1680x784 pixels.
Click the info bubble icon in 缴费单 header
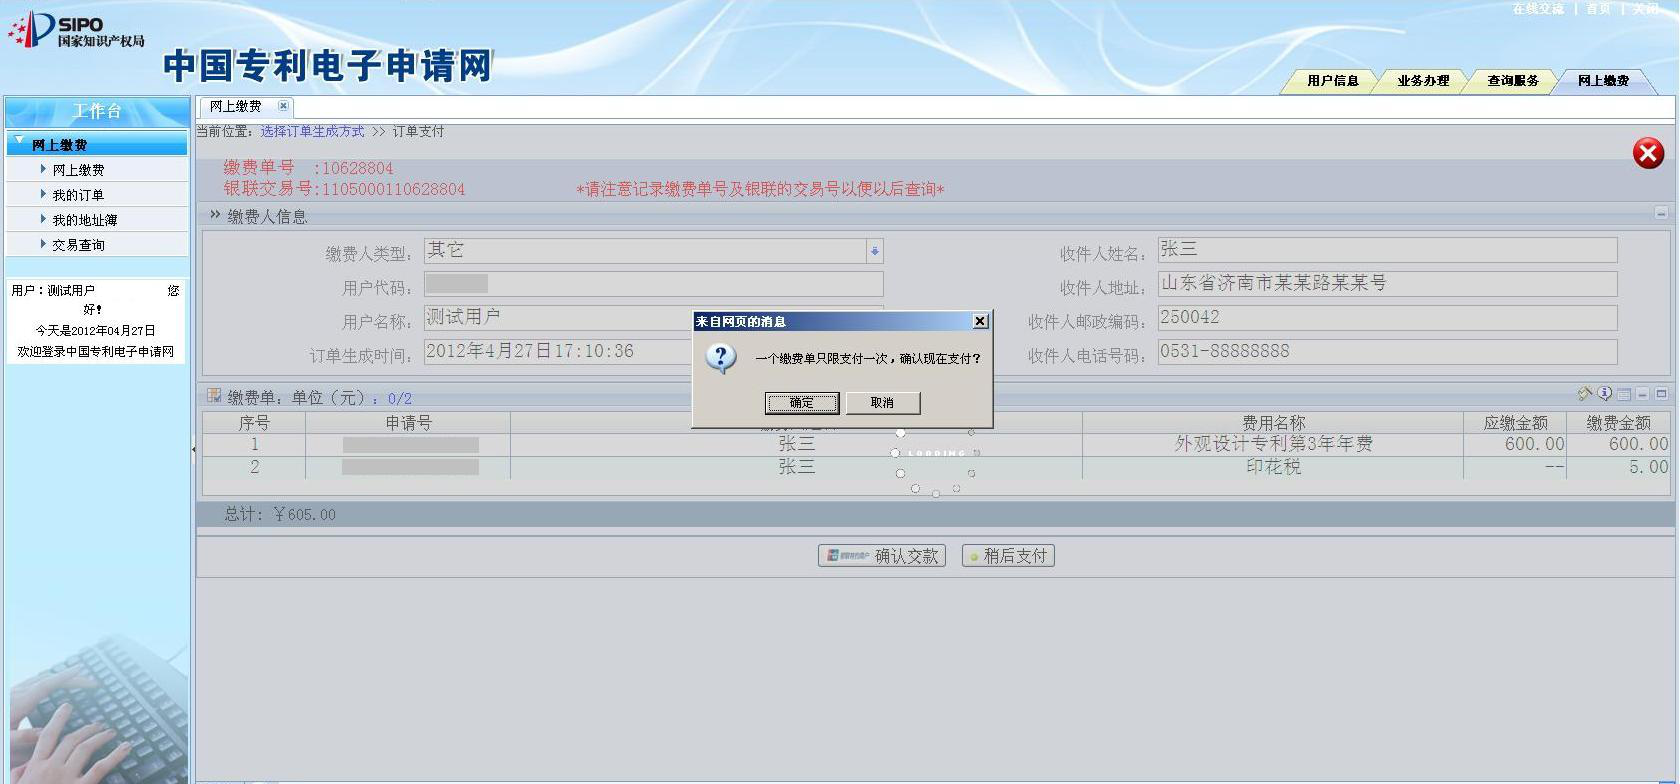[1604, 394]
